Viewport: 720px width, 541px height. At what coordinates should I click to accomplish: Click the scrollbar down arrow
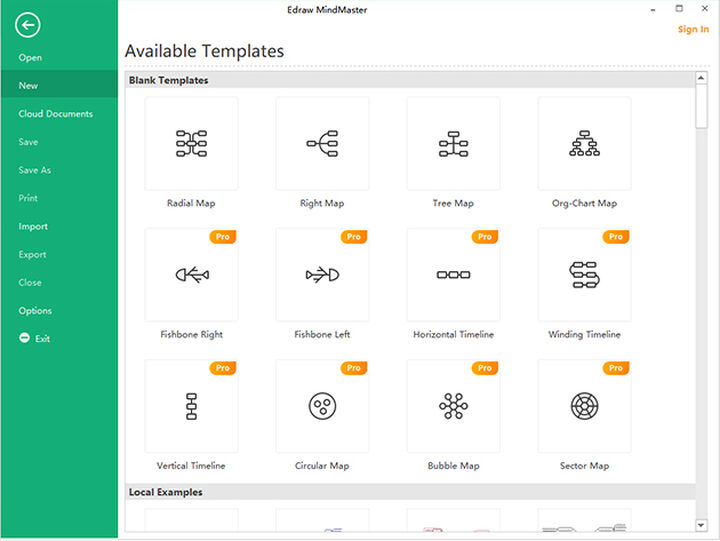point(701,525)
